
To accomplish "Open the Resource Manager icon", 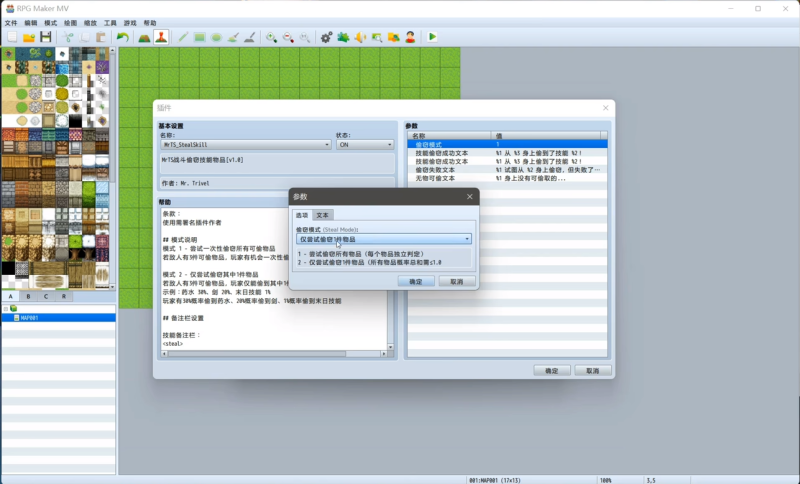I will click(x=393, y=37).
